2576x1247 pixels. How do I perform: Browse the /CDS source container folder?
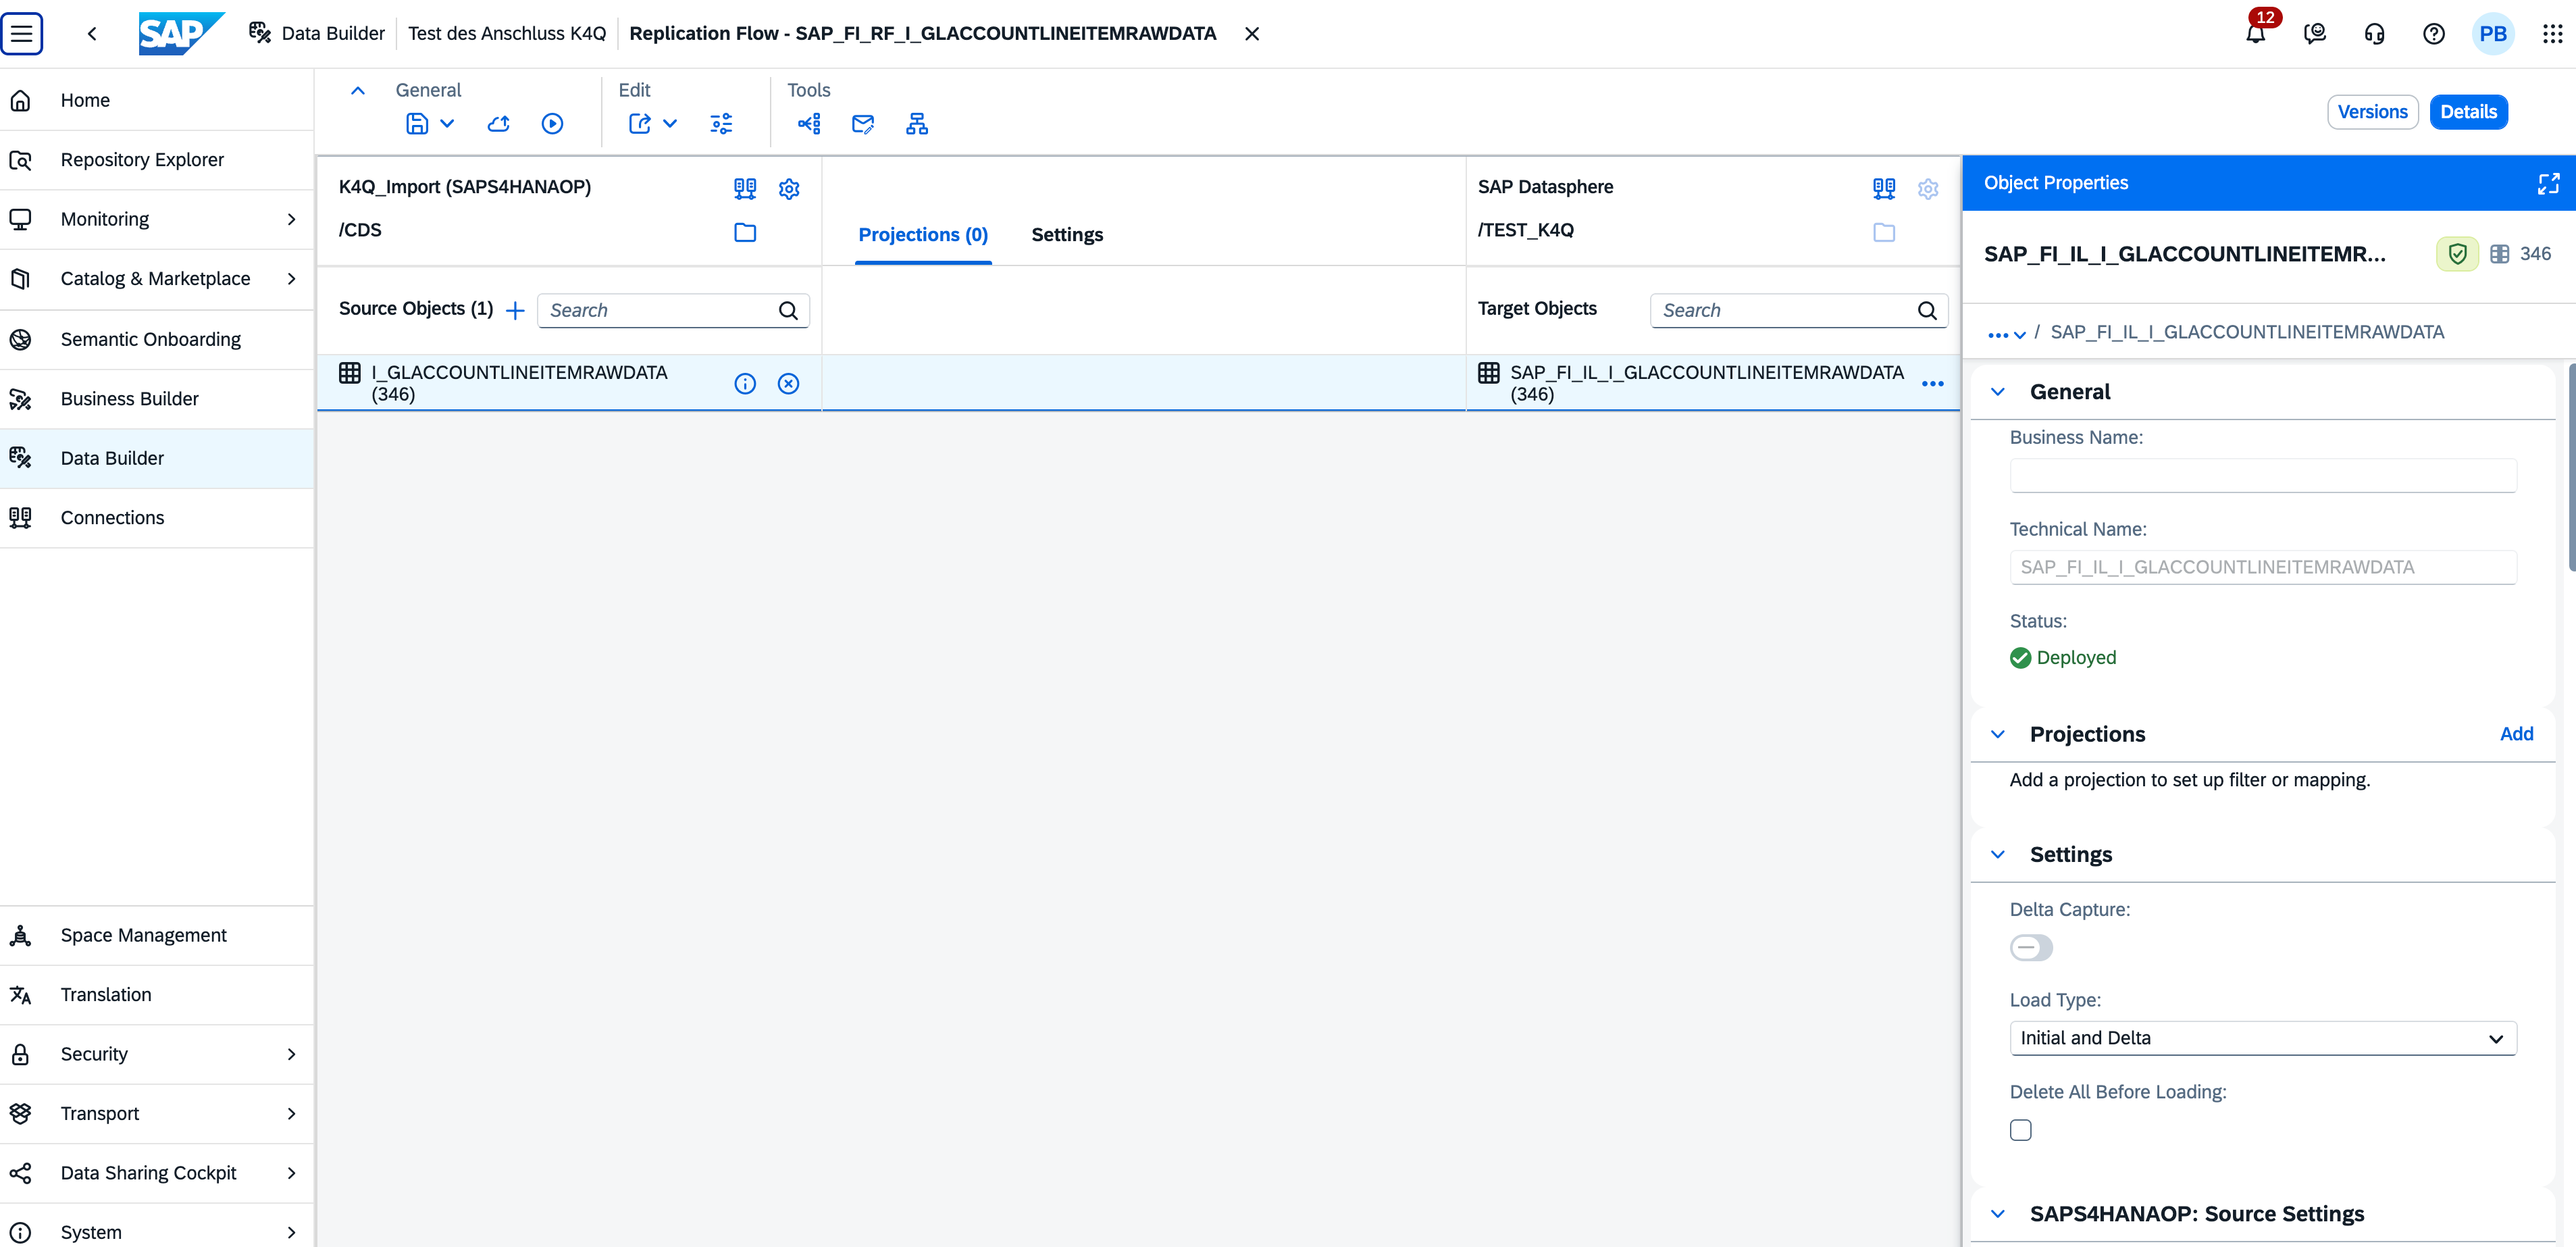pos(745,232)
